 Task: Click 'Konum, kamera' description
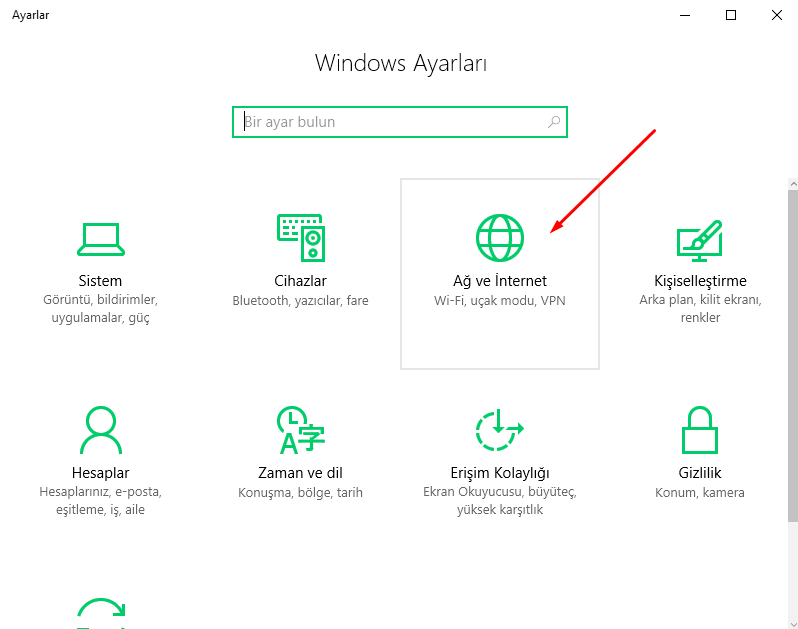pyautogui.click(x=700, y=493)
